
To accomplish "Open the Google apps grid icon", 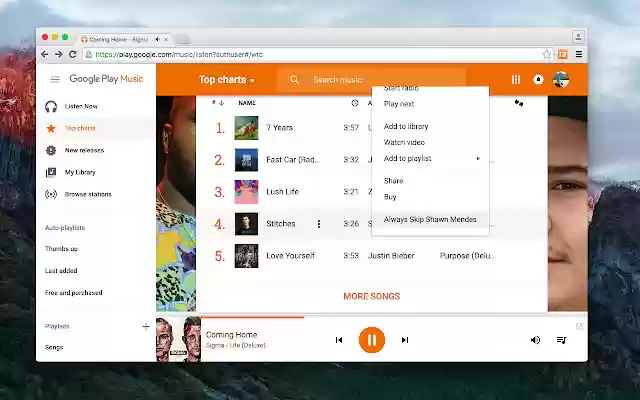I will coord(516,80).
